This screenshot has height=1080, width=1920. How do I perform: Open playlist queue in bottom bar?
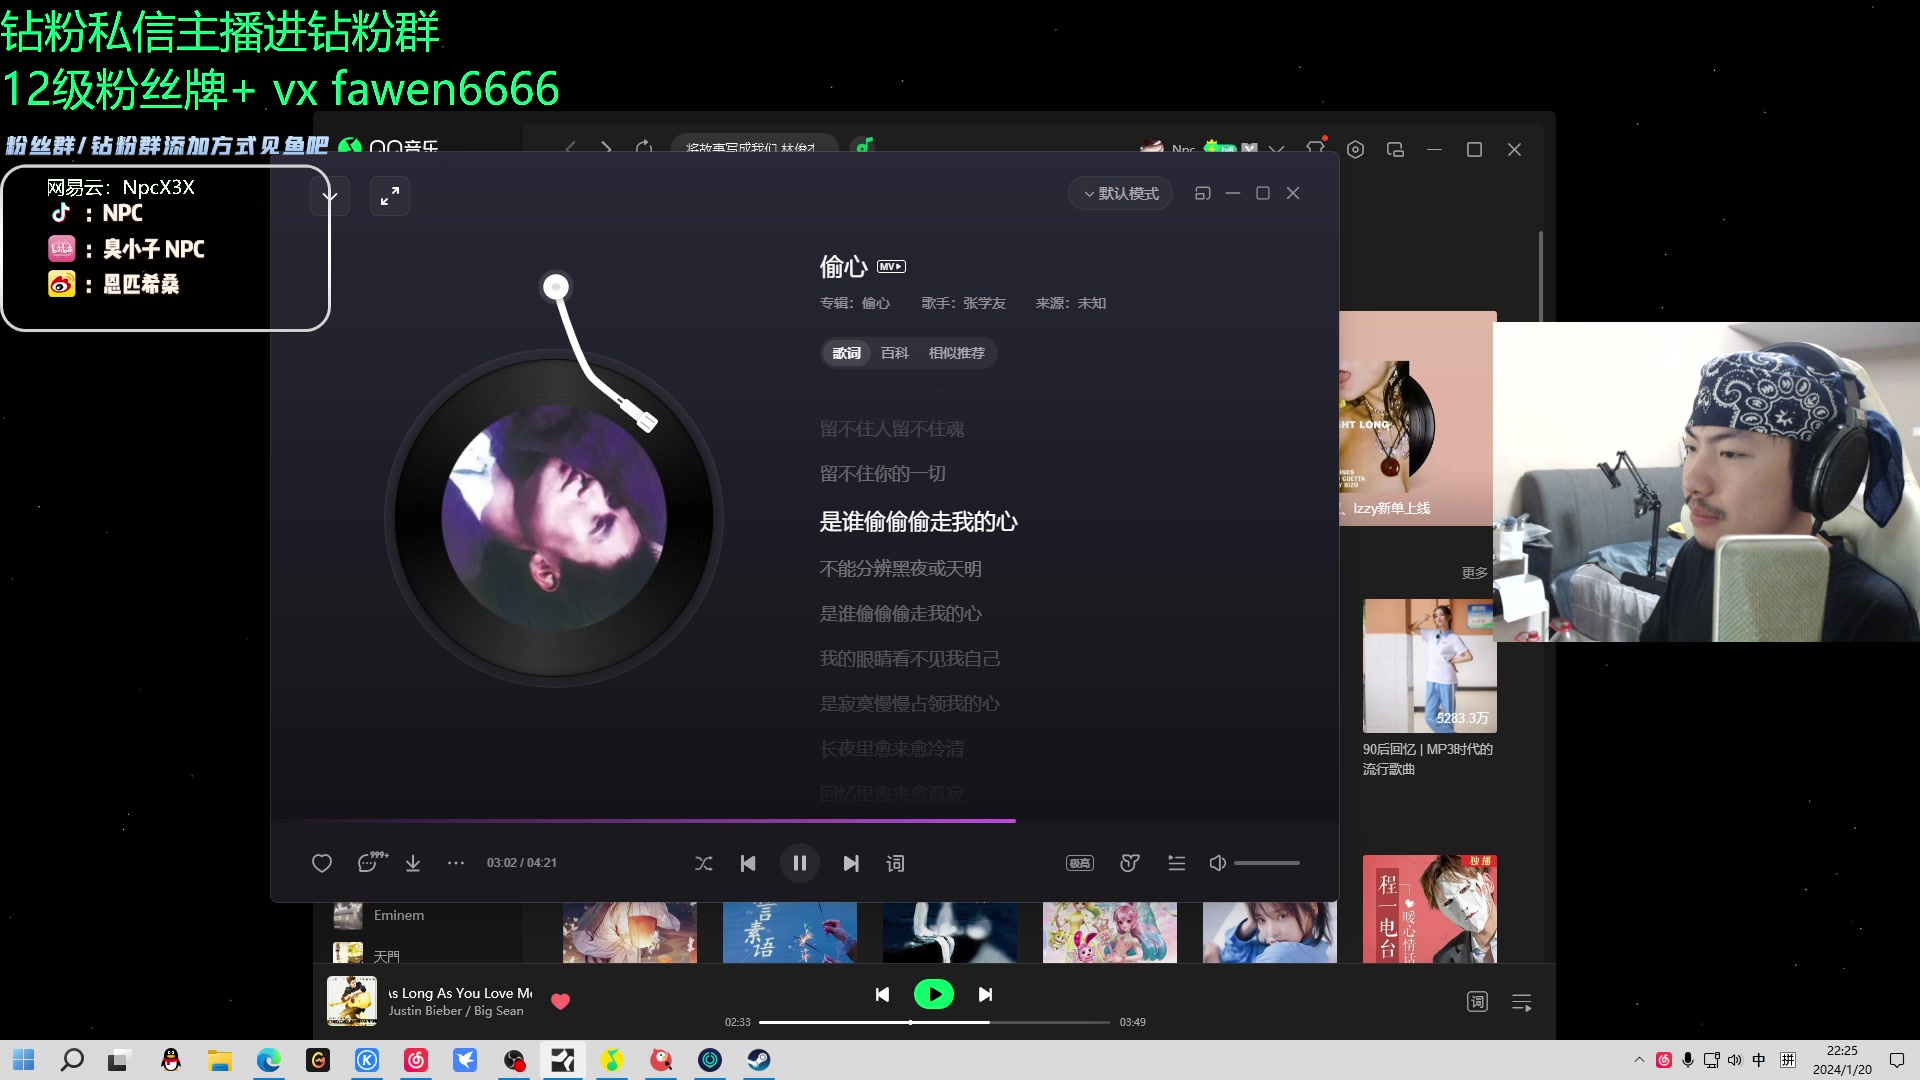click(x=1522, y=1002)
